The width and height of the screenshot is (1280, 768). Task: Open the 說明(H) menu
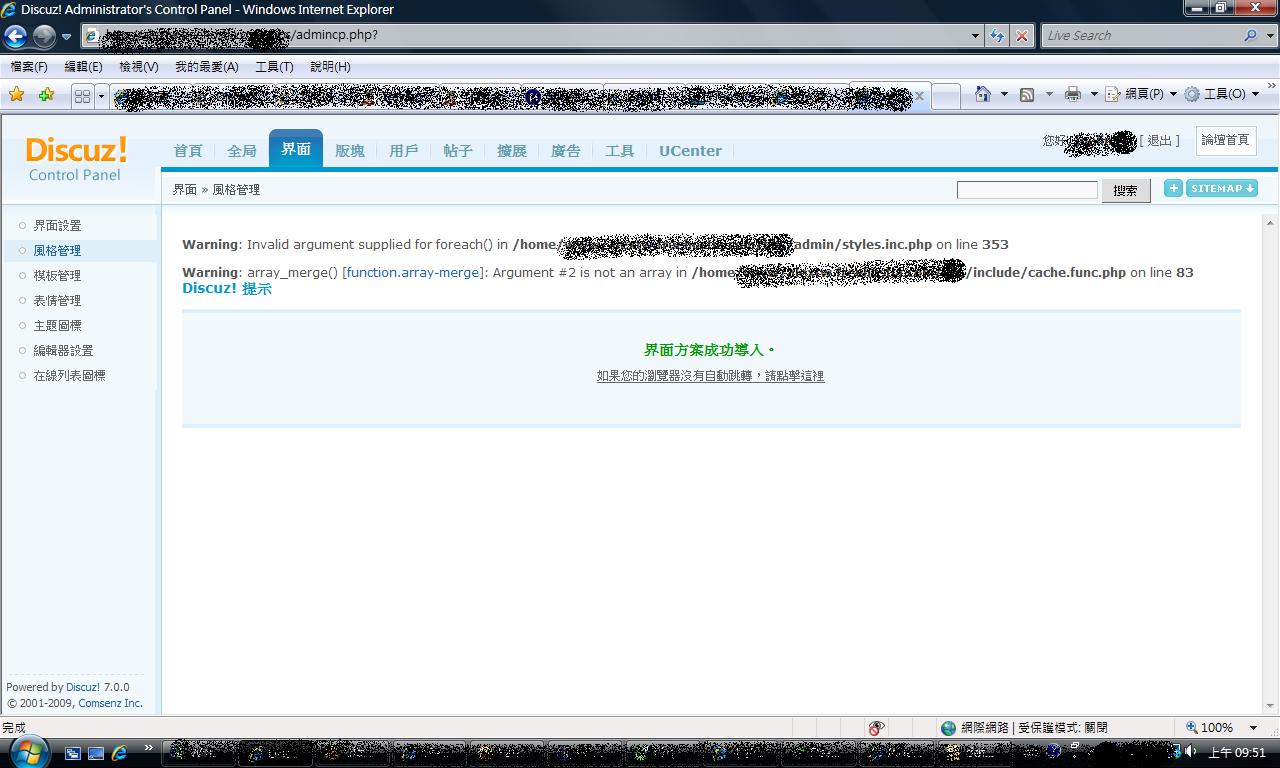[x=330, y=67]
